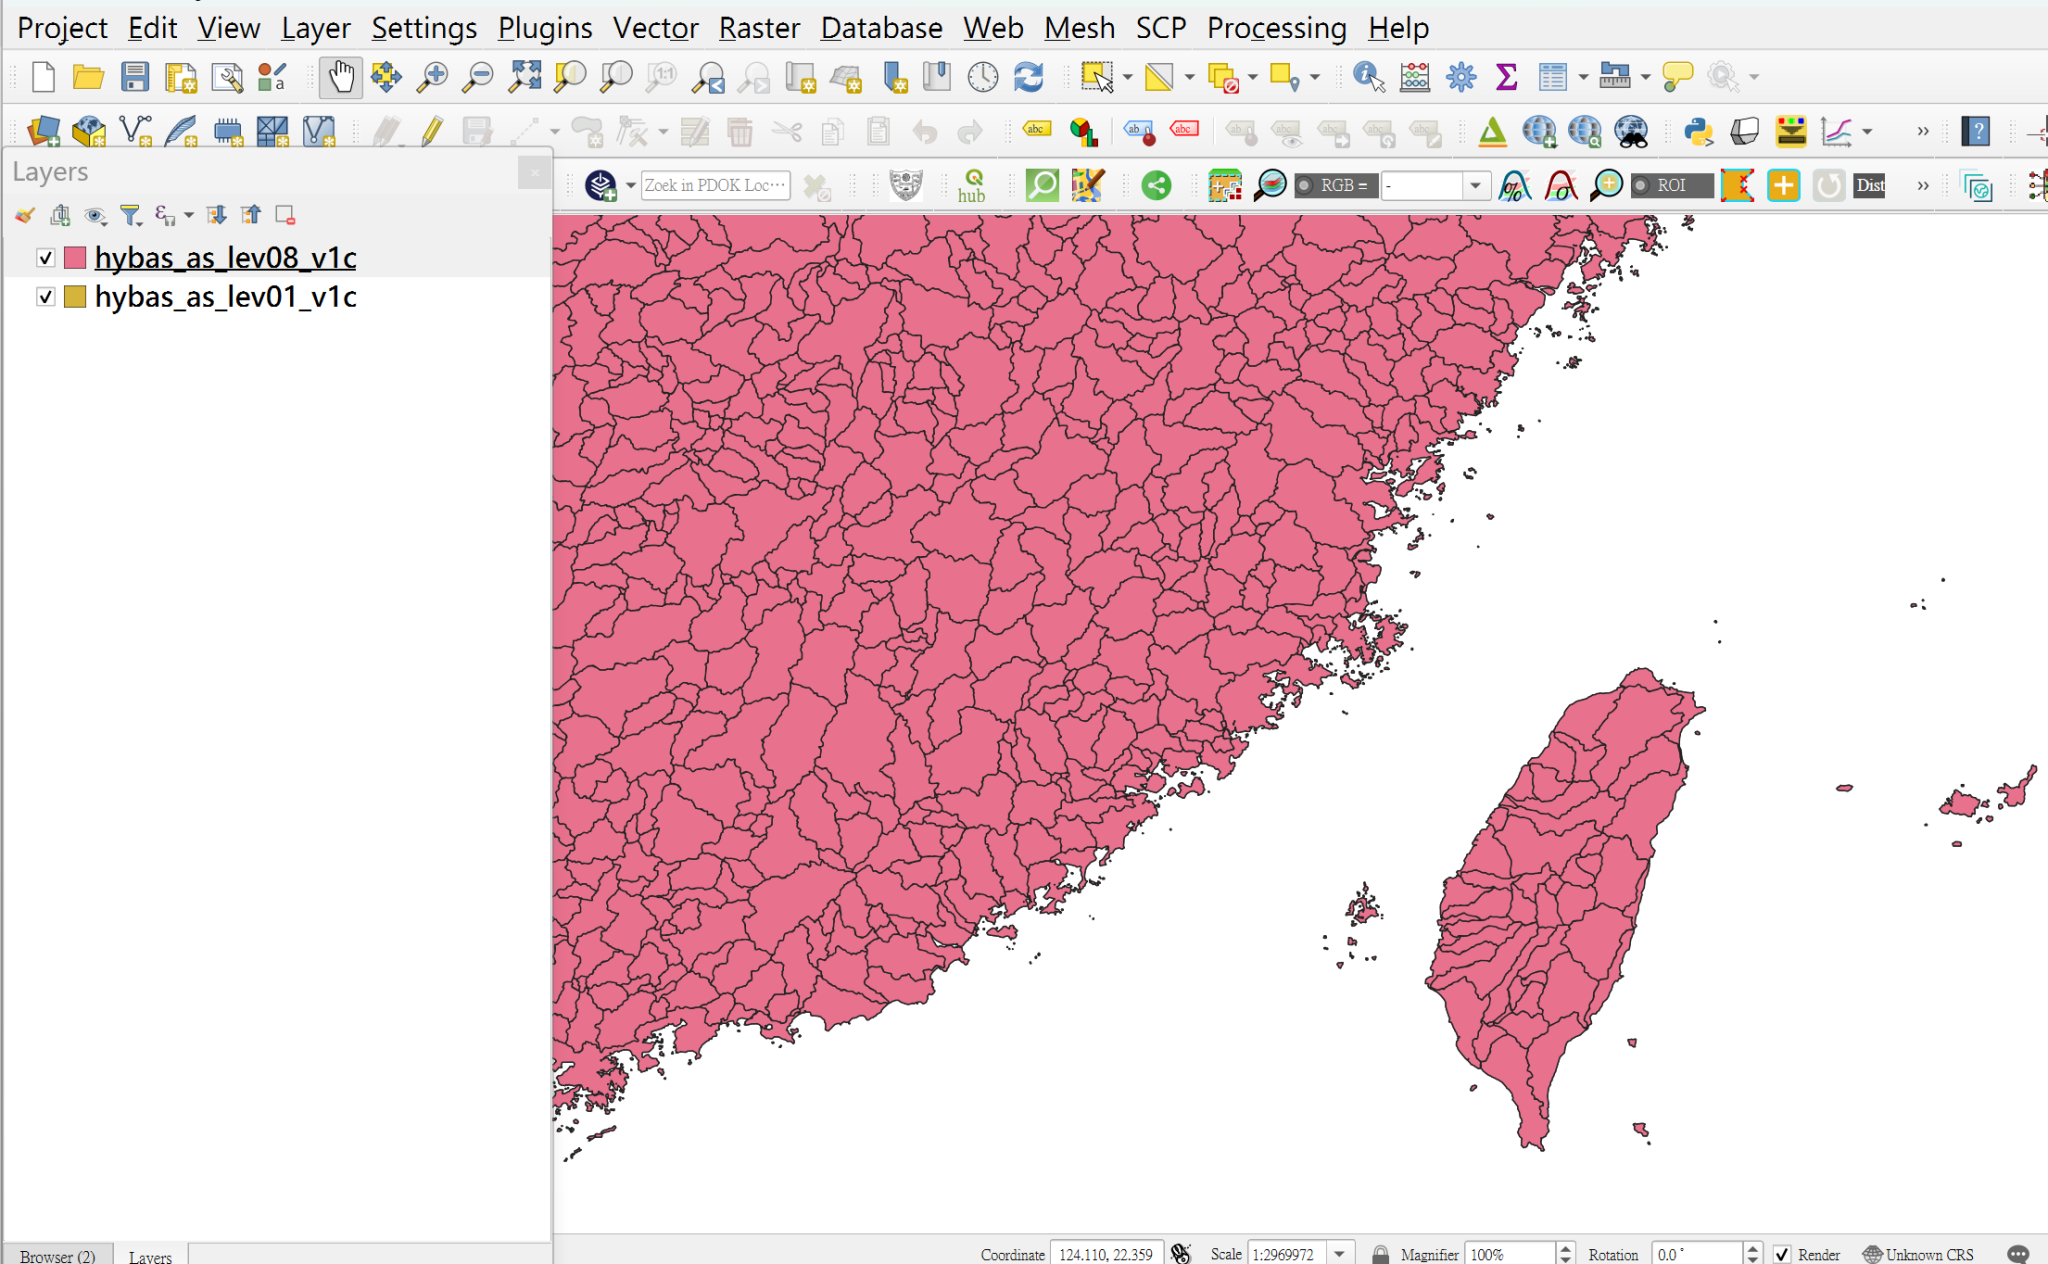Image resolution: width=2048 pixels, height=1264 pixels.
Task: Open the Vector menu
Action: [655, 28]
